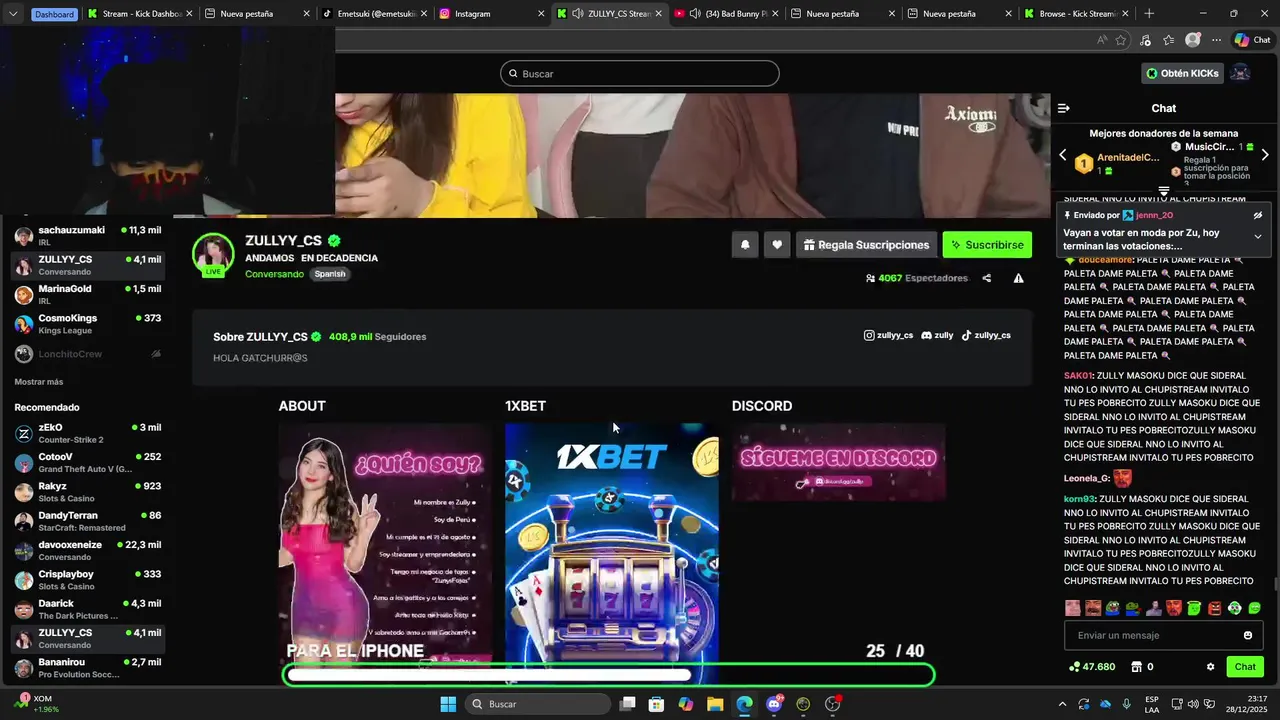Screen dimensions: 1280x720
Task: Open the chat settings gear
Action: (x=1210, y=667)
